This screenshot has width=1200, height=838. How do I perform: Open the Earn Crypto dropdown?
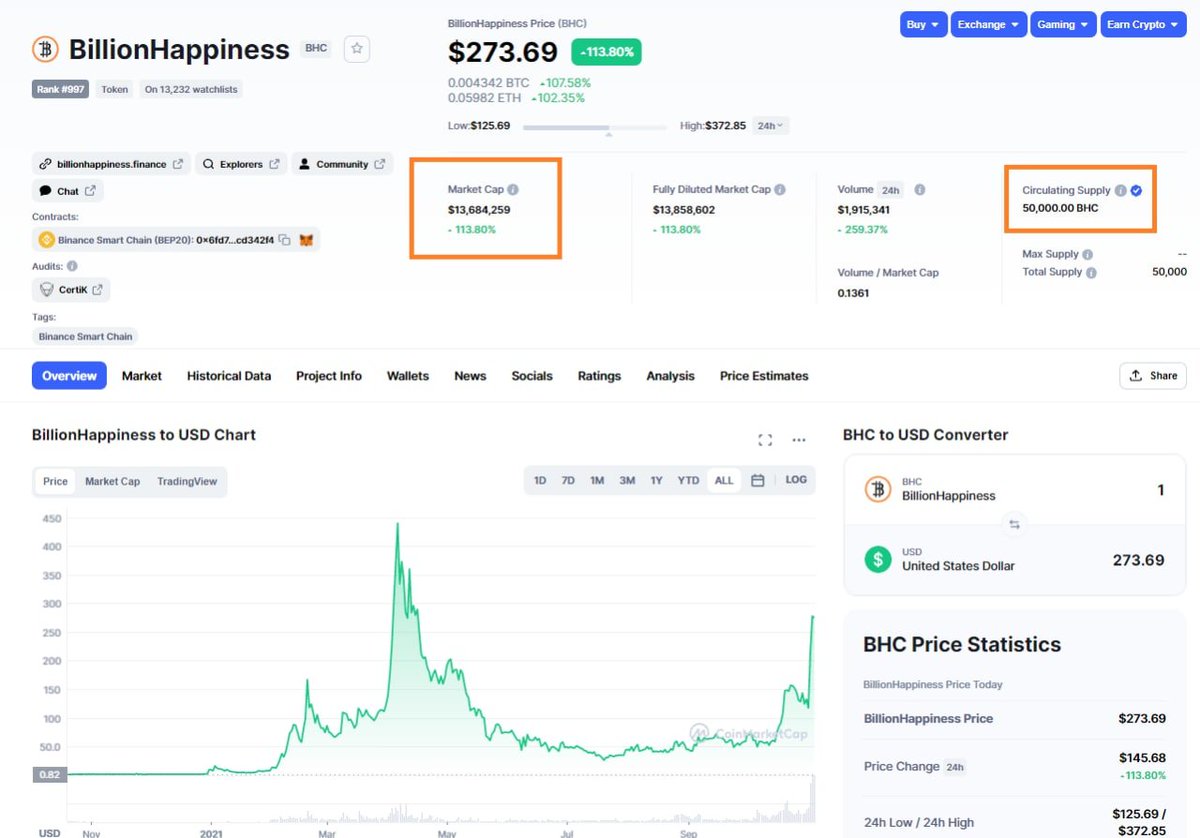tap(1143, 24)
